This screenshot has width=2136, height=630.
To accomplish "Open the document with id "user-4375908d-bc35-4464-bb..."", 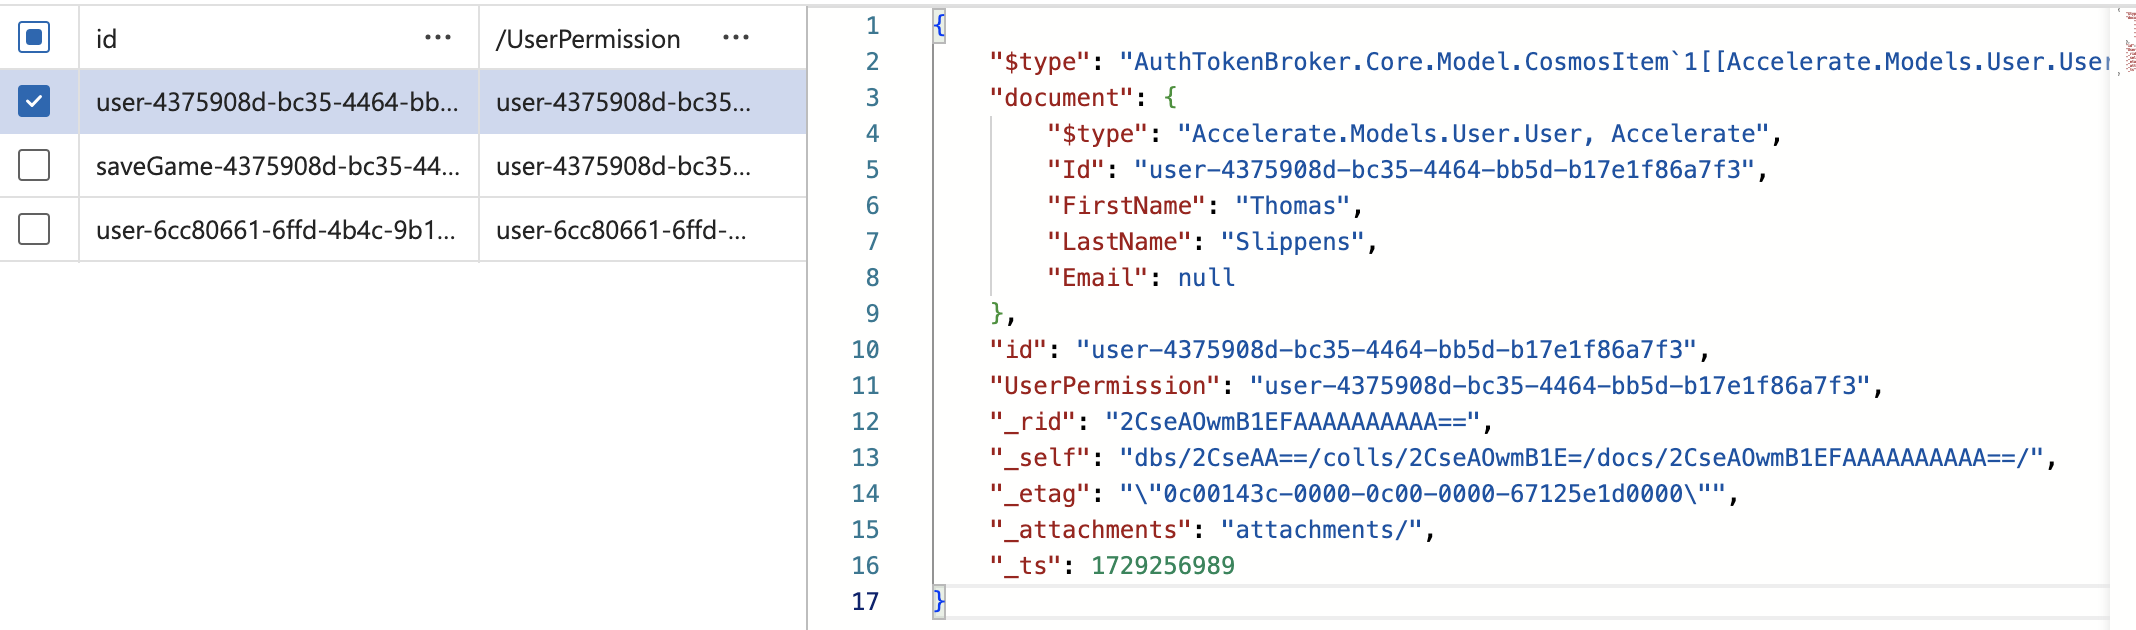I will tap(277, 102).
